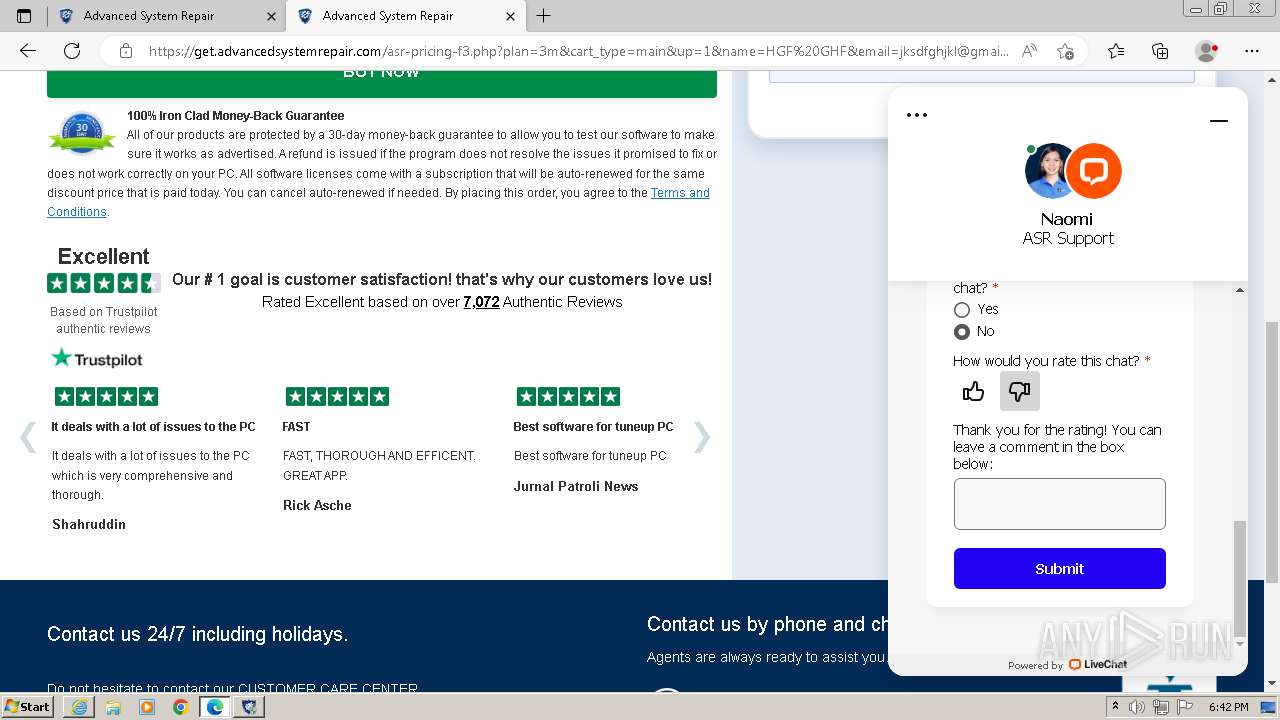Launch Google Chrome from taskbar

coord(180,707)
